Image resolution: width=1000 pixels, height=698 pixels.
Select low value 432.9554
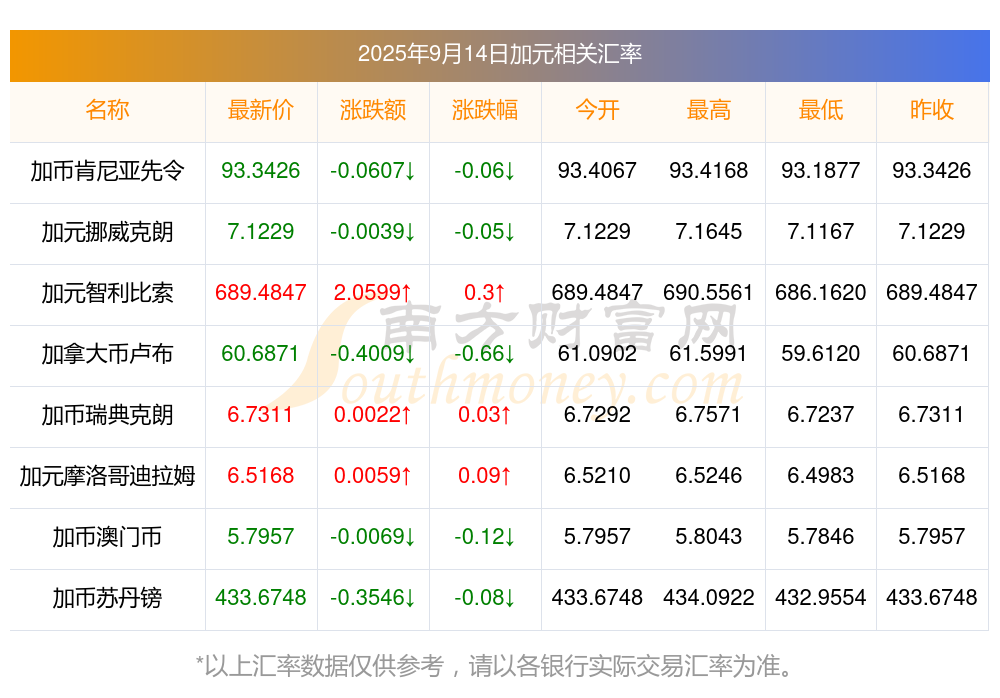tap(821, 598)
